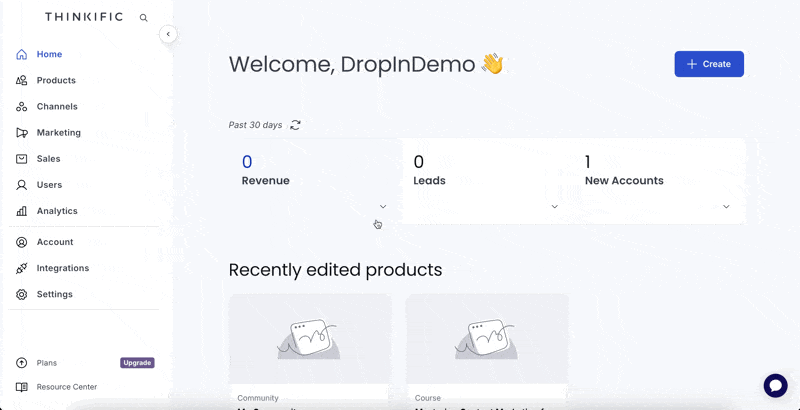Screen dimensions: 800x410
Task: Expand the Revenue card chevron
Action: 383,207
